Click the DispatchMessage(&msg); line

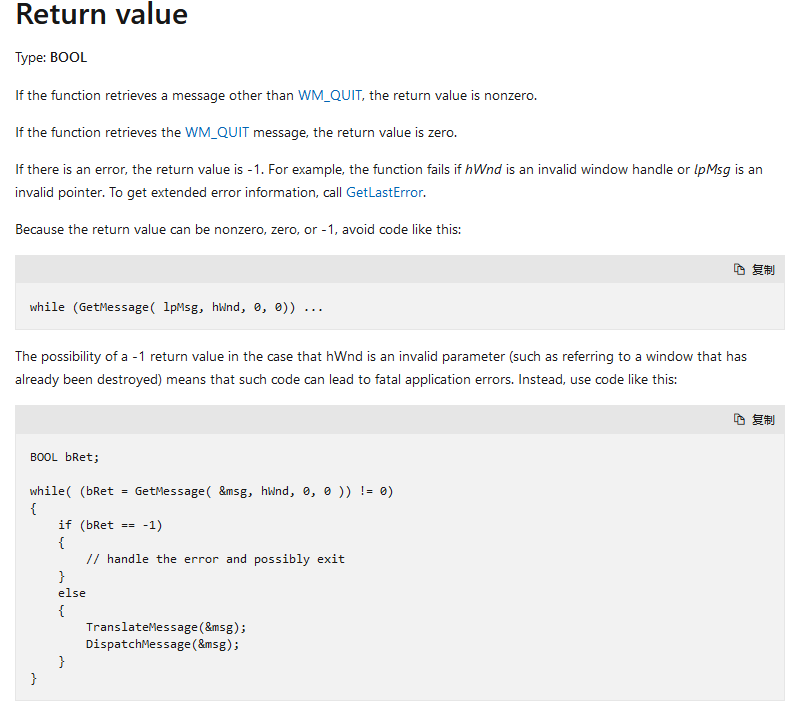163,644
